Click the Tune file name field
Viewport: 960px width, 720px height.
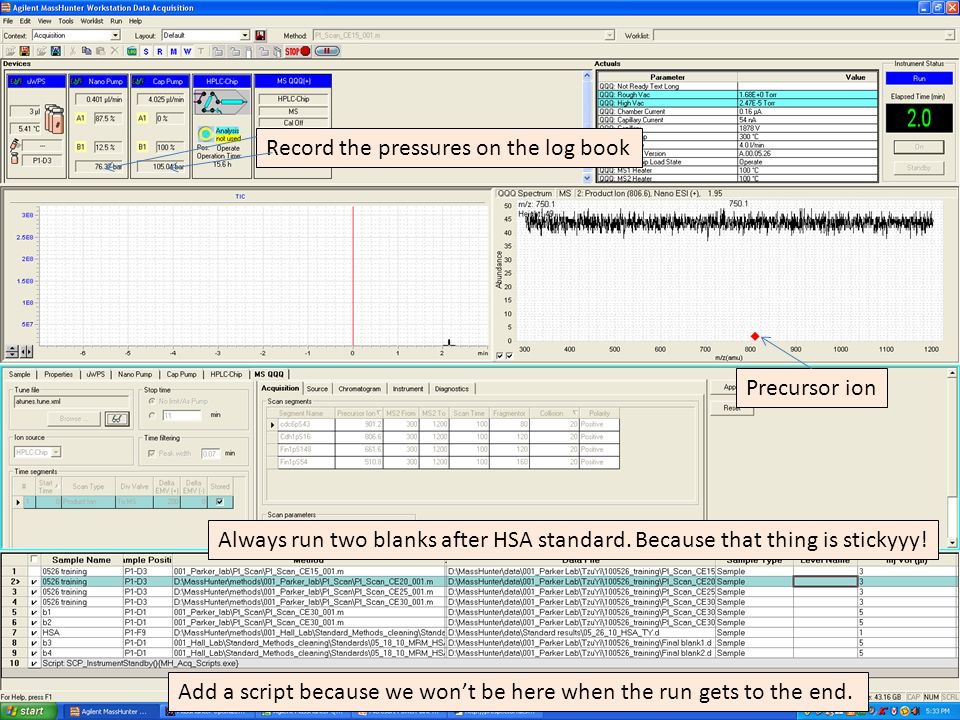coord(71,402)
